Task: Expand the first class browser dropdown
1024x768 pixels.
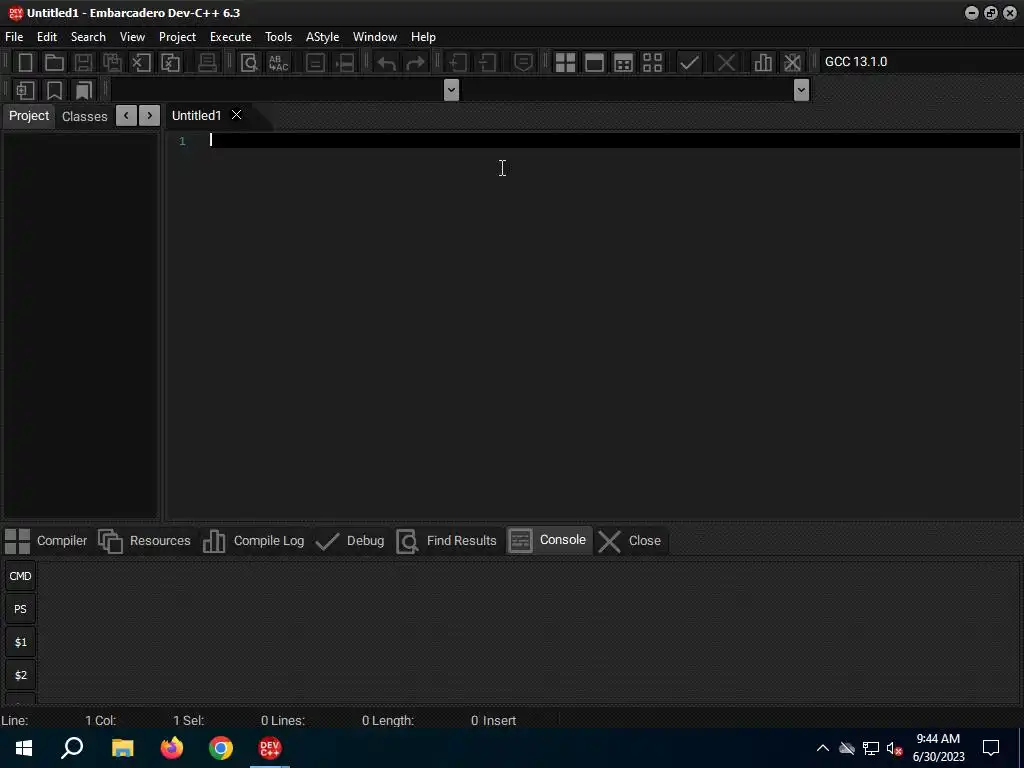Action: [451, 89]
